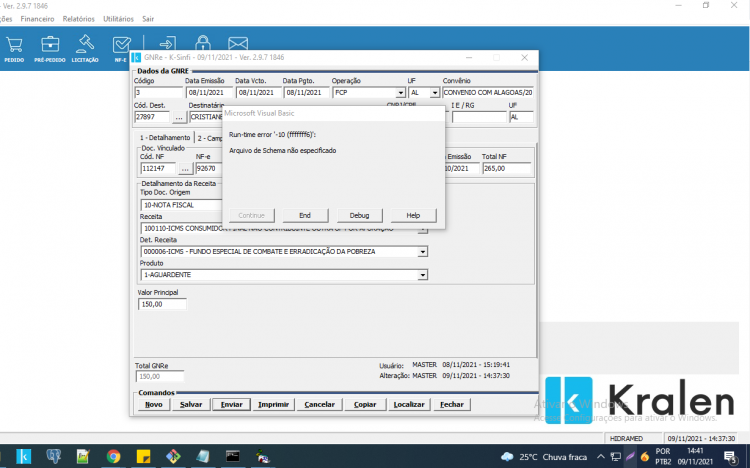Open the NF-E checkmark icon
750x468 pixels.
point(121,49)
